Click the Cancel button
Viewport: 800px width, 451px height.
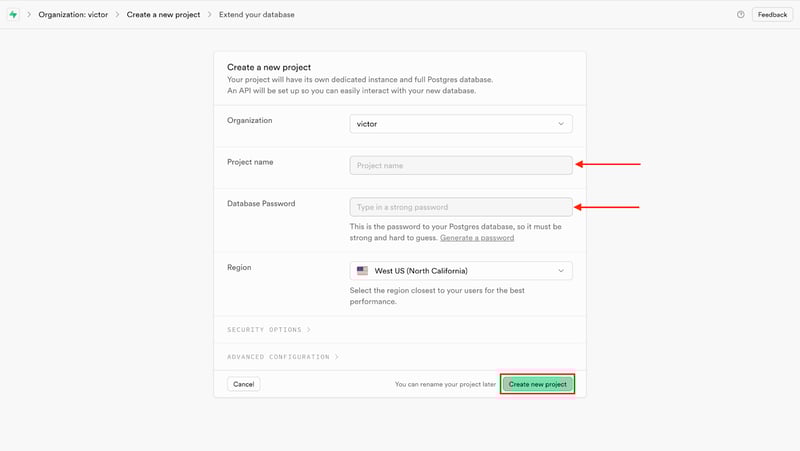[243, 384]
